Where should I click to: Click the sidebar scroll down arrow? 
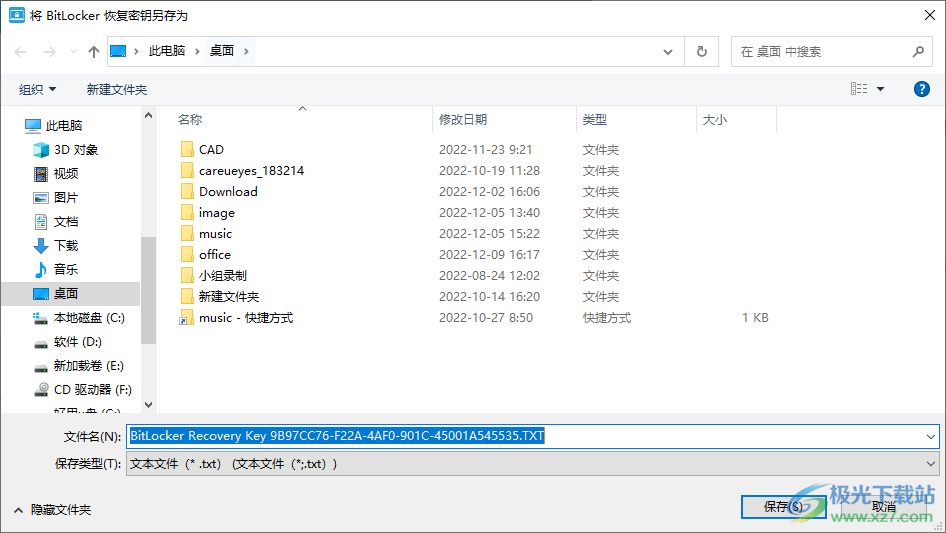click(x=148, y=405)
